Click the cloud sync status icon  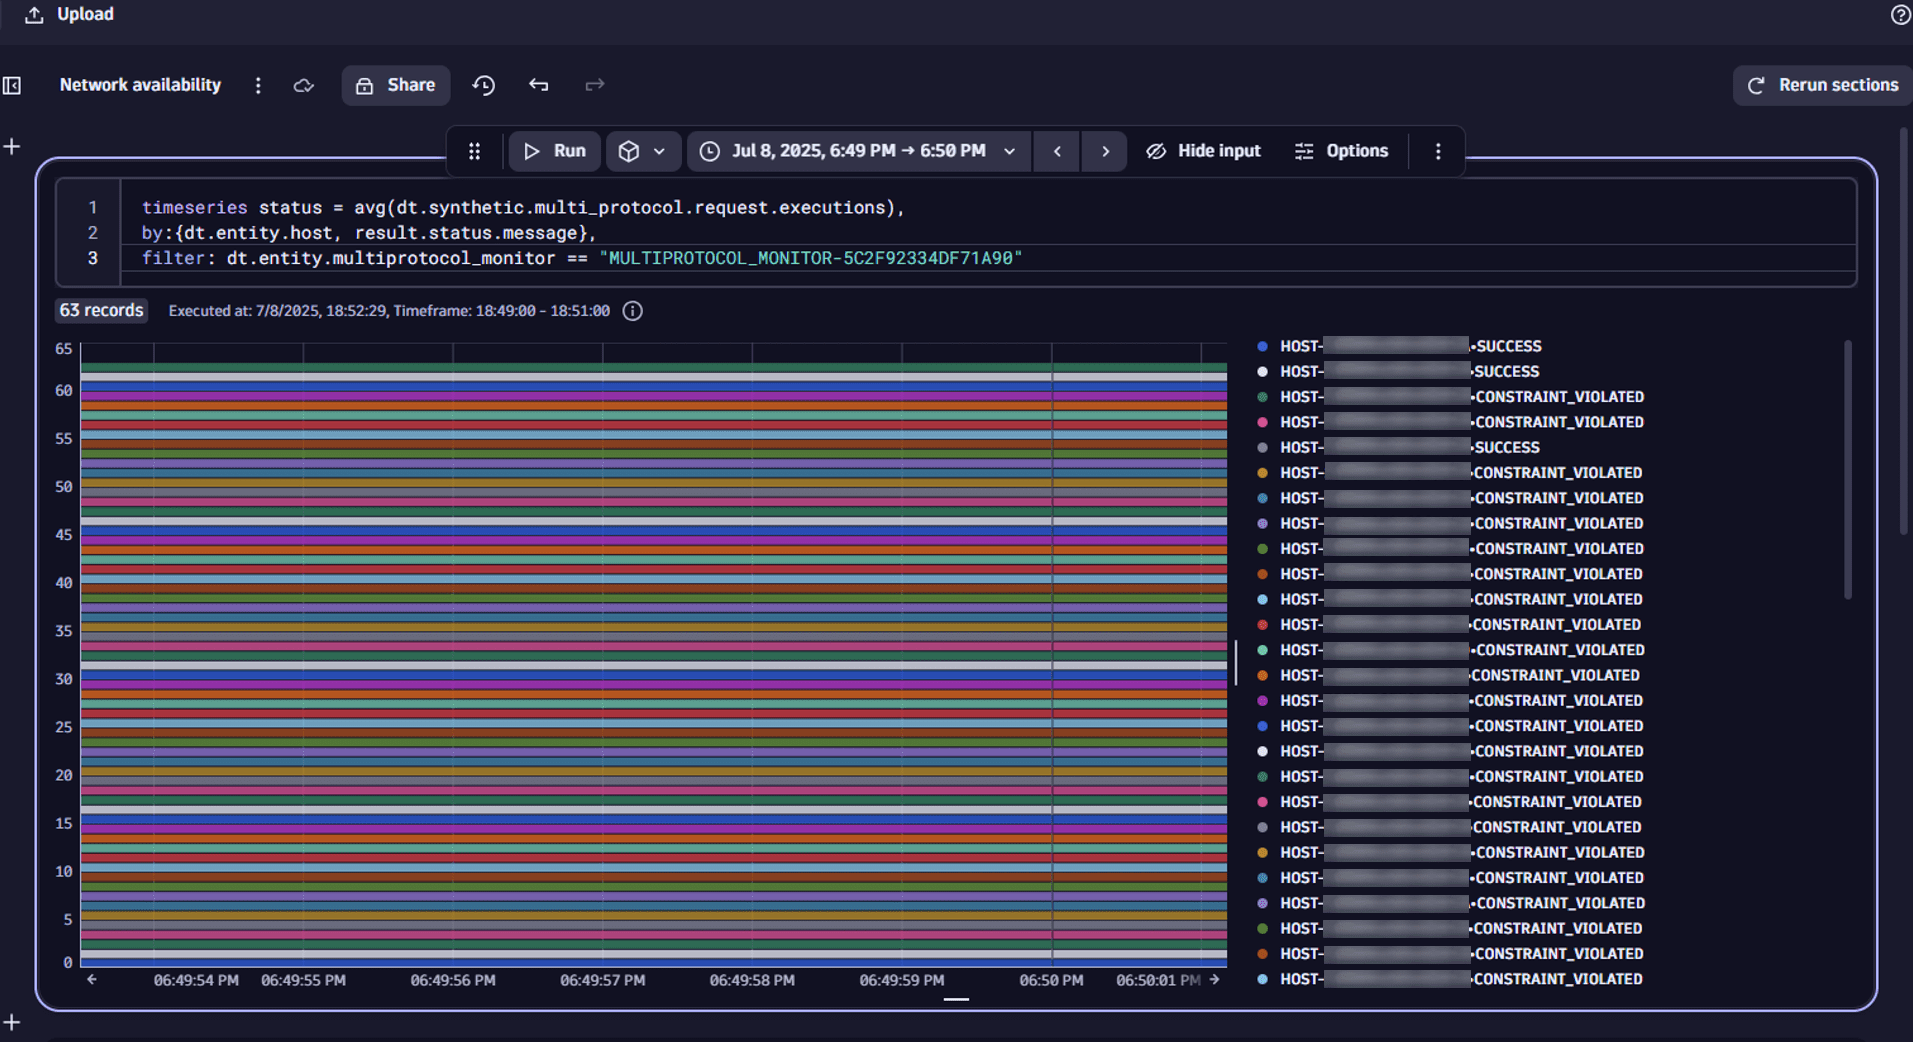pos(304,85)
